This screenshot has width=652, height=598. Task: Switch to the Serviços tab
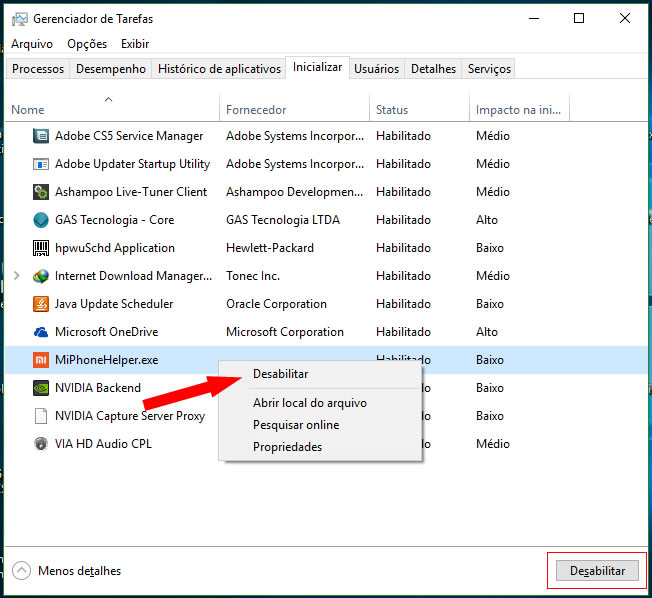[489, 69]
